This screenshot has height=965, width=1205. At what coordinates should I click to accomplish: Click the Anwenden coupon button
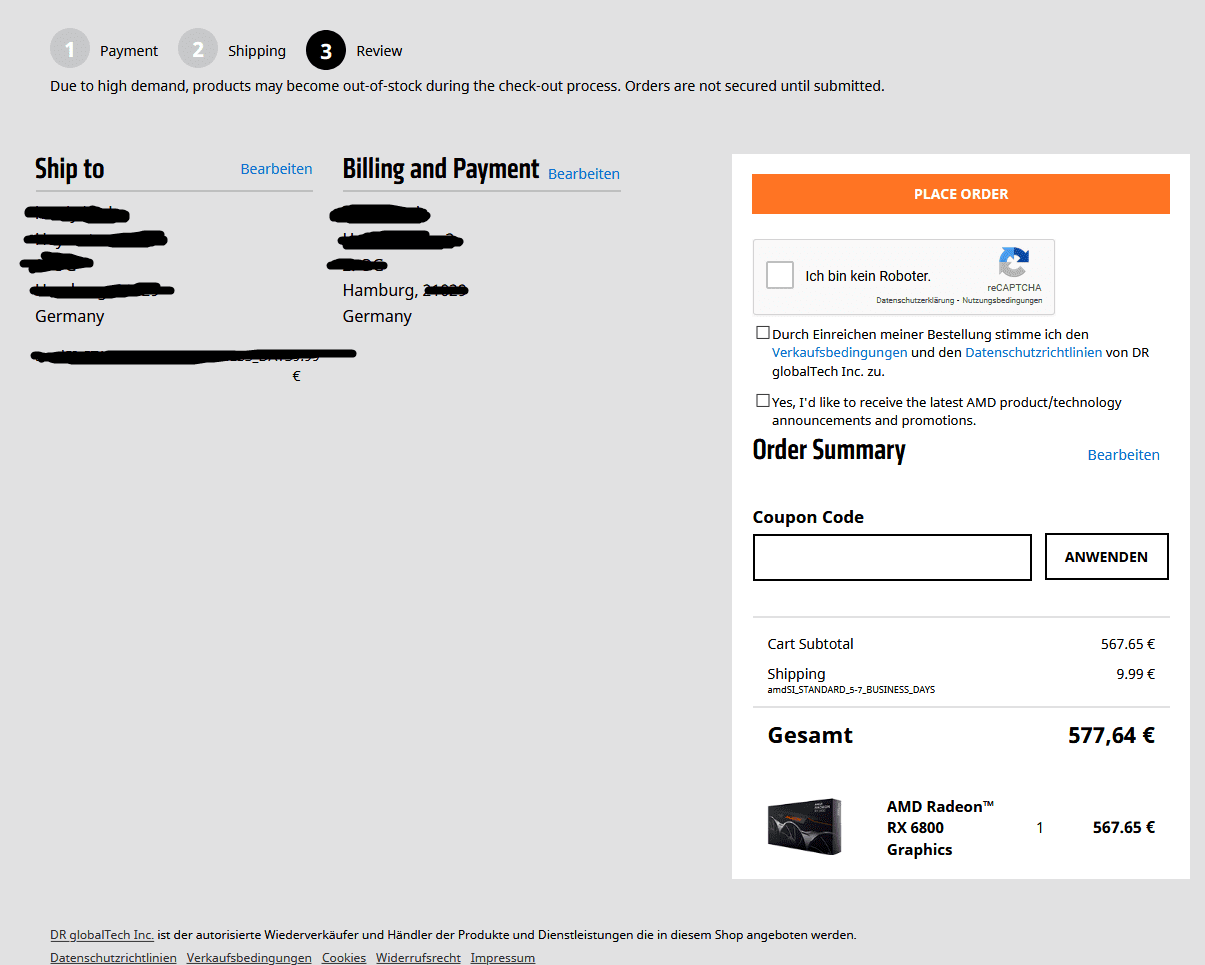[x=1106, y=557]
